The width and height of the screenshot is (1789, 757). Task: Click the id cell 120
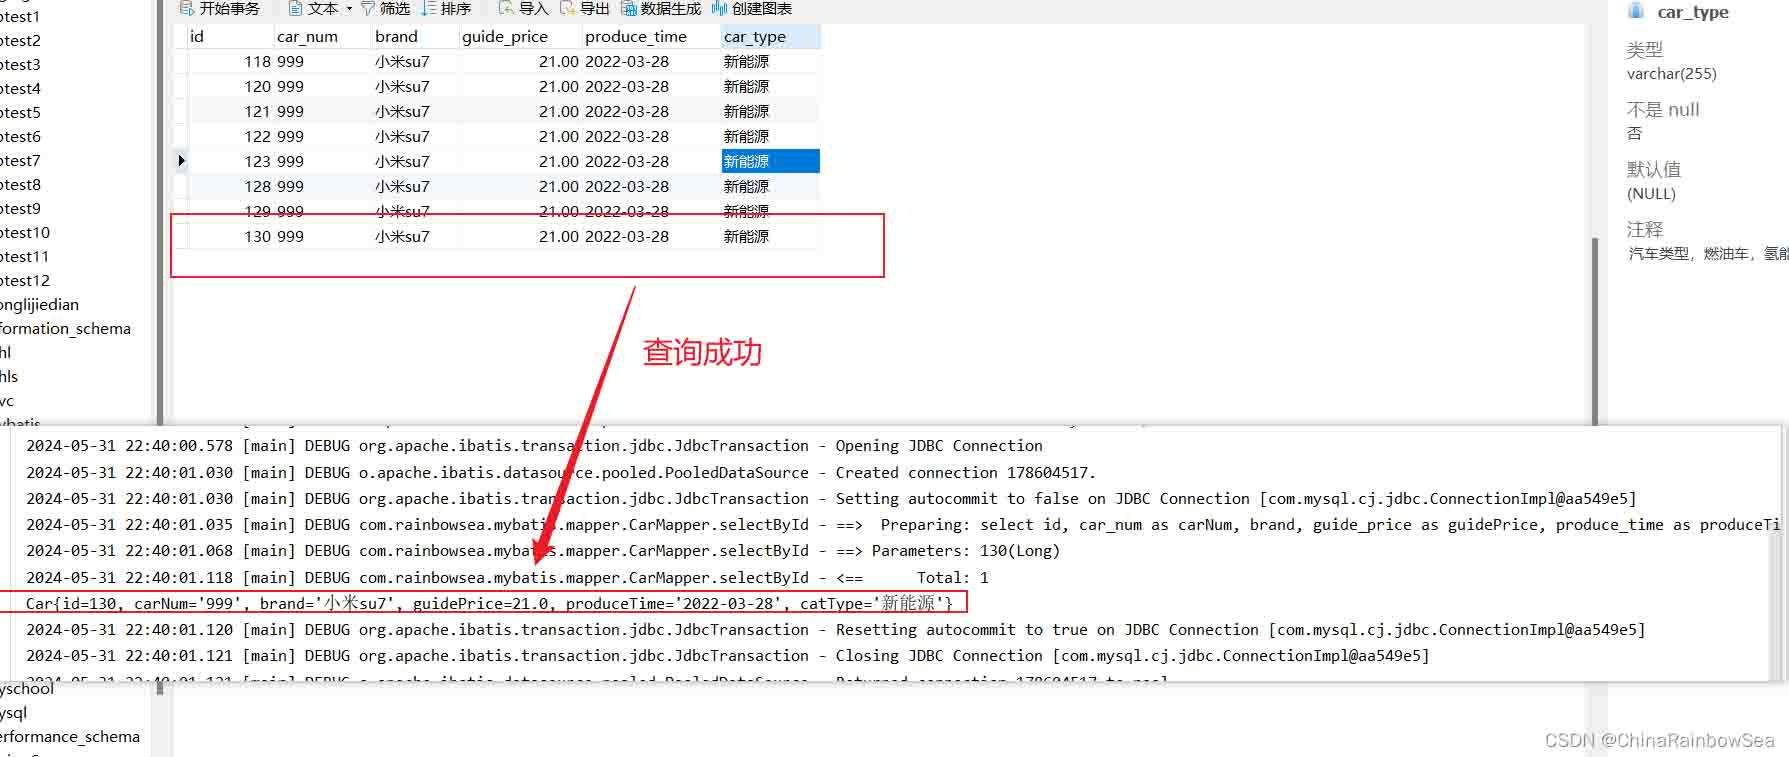click(x=230, y=87)
